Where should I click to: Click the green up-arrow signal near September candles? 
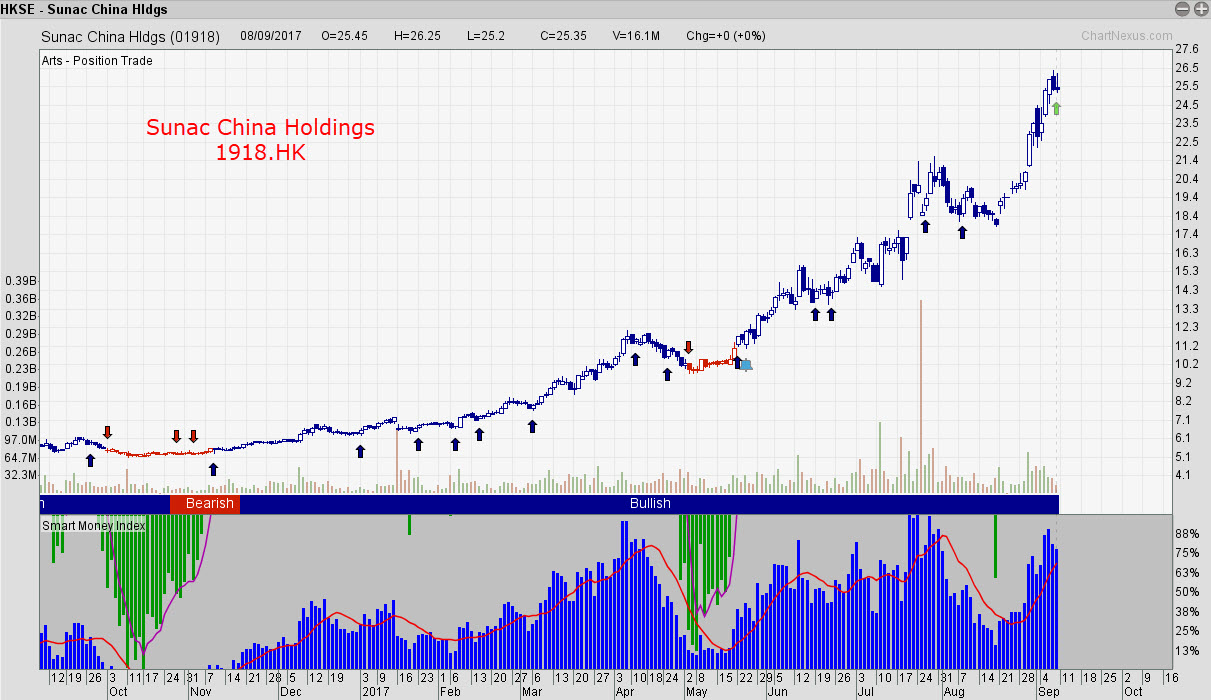point(1056,108)
